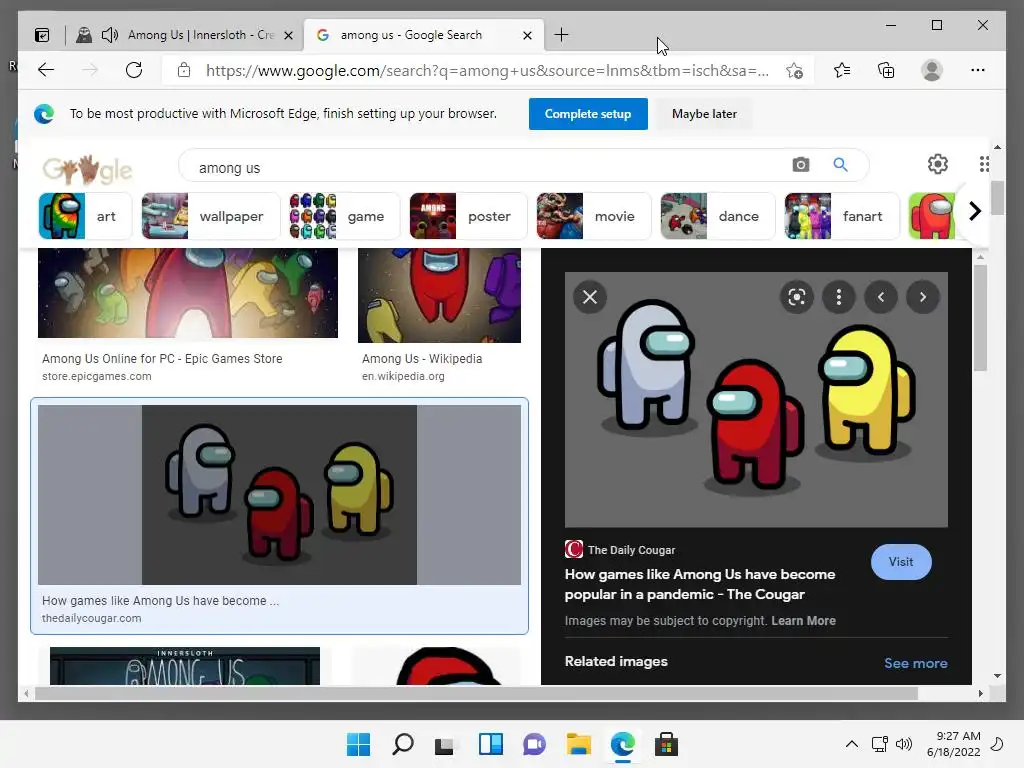
Task: See more related images
Action: click(916, 663)
